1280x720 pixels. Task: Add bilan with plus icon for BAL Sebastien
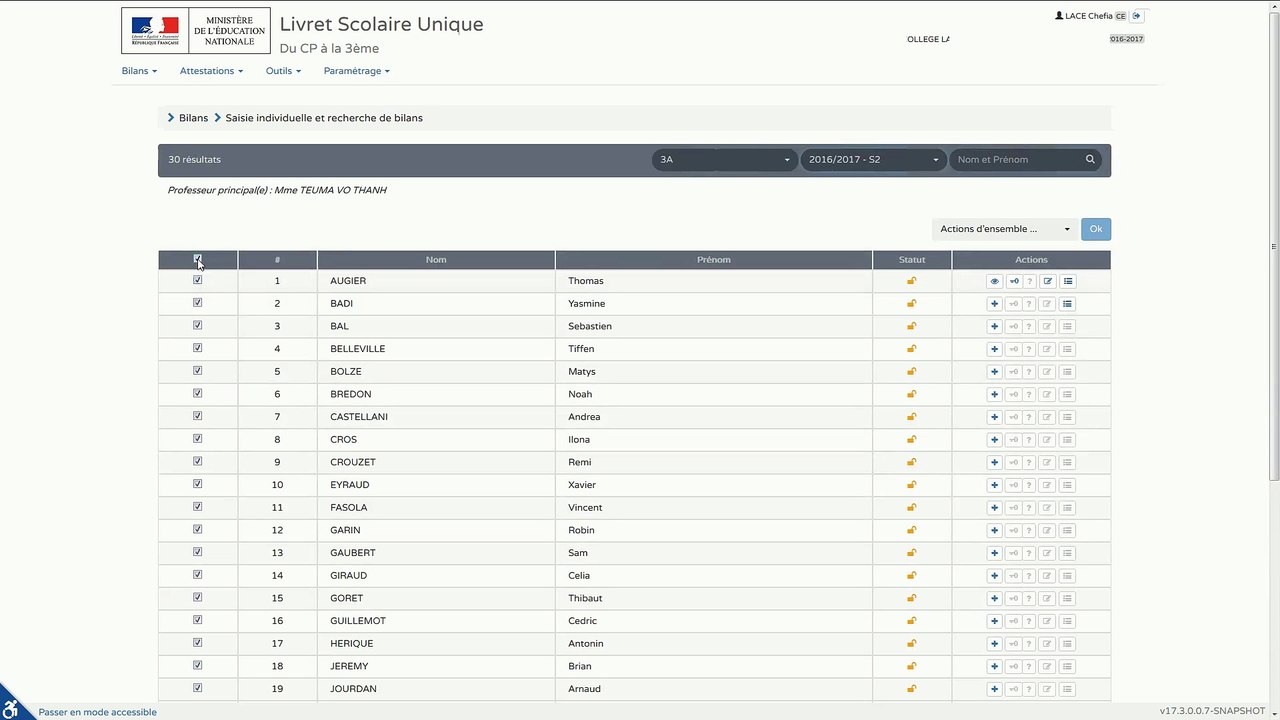(994, 327)
